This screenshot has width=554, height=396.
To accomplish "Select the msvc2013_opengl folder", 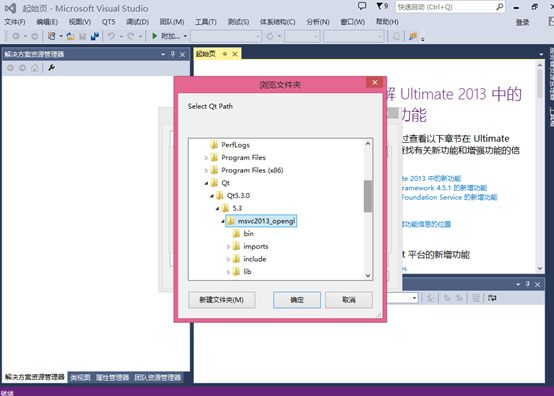I will click(x=261, y=221).
